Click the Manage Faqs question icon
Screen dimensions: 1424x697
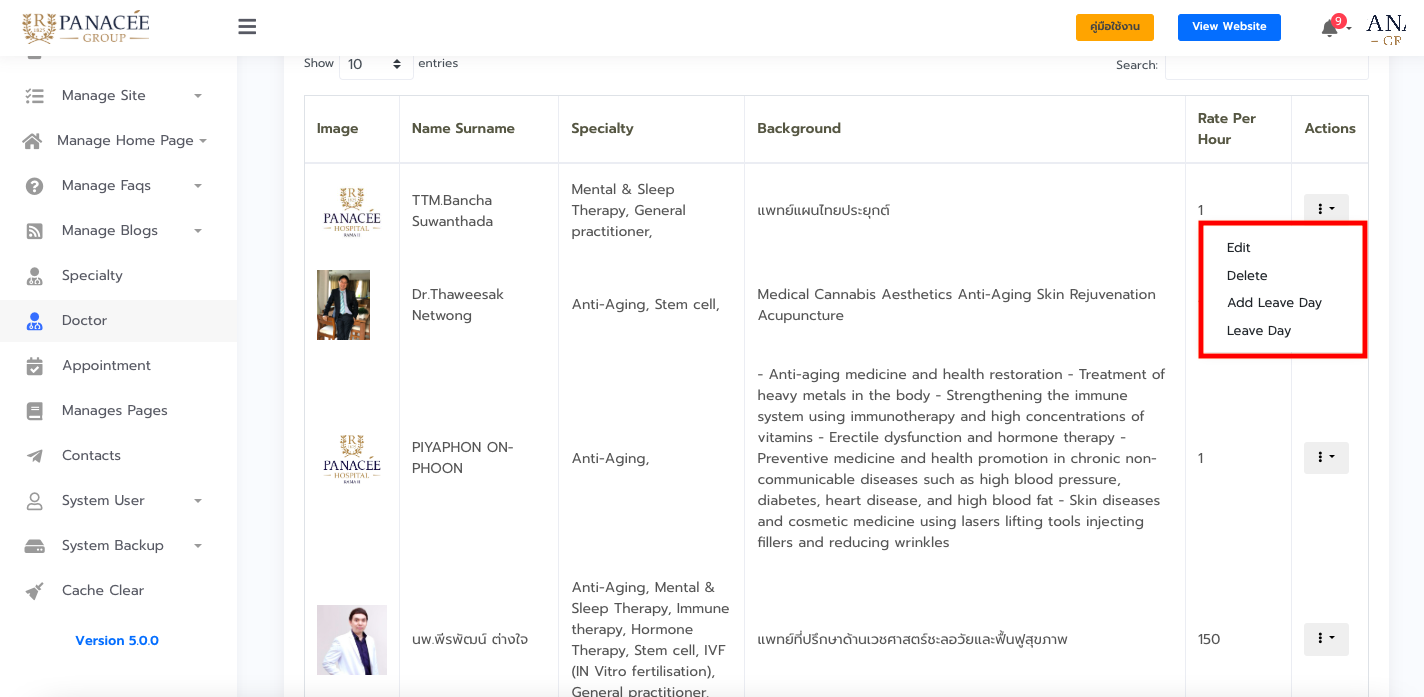coord(34,186)
